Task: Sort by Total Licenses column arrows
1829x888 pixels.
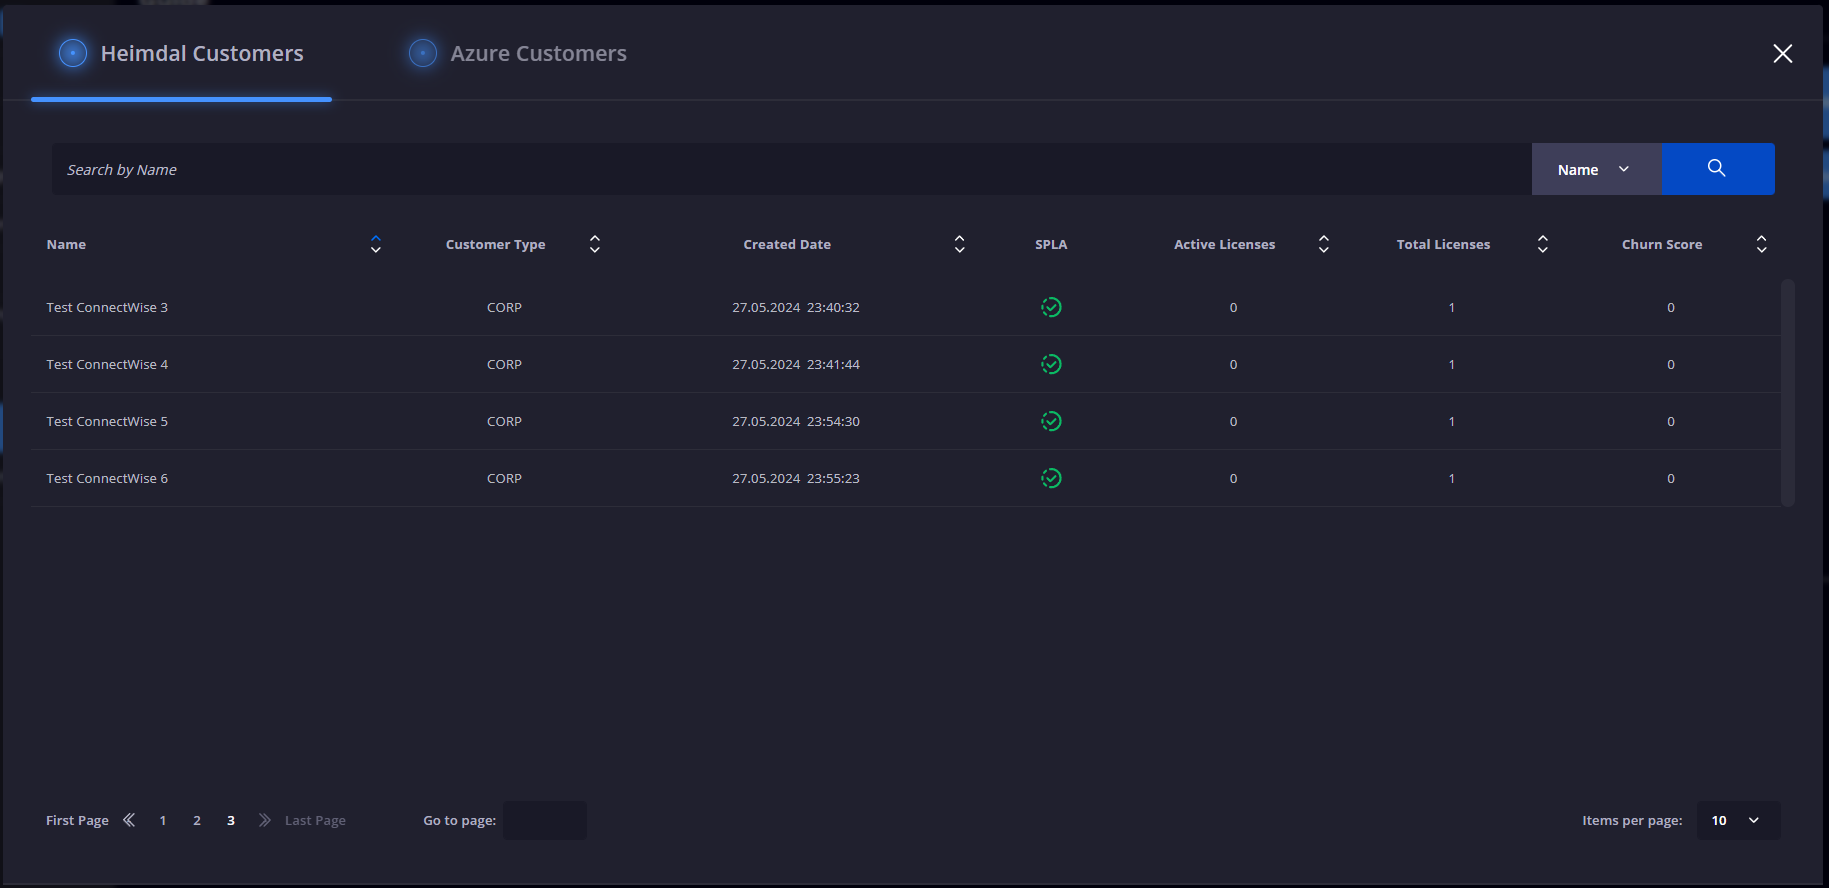Action: [x=1543, y=244]
